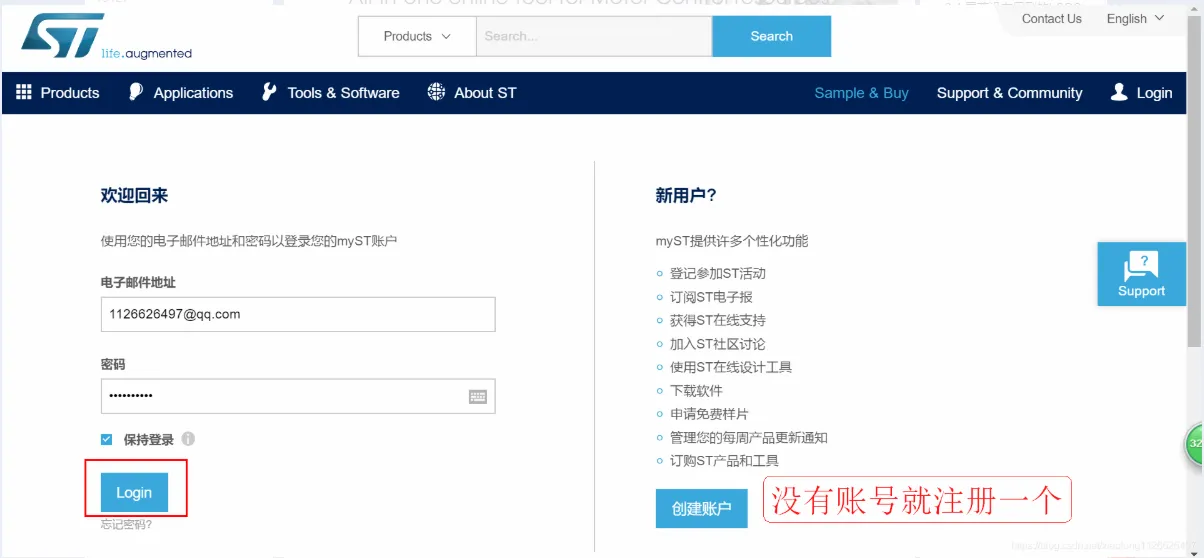
Task: Click the 加入ST社区讨论 list item
Action: [718, 344]
